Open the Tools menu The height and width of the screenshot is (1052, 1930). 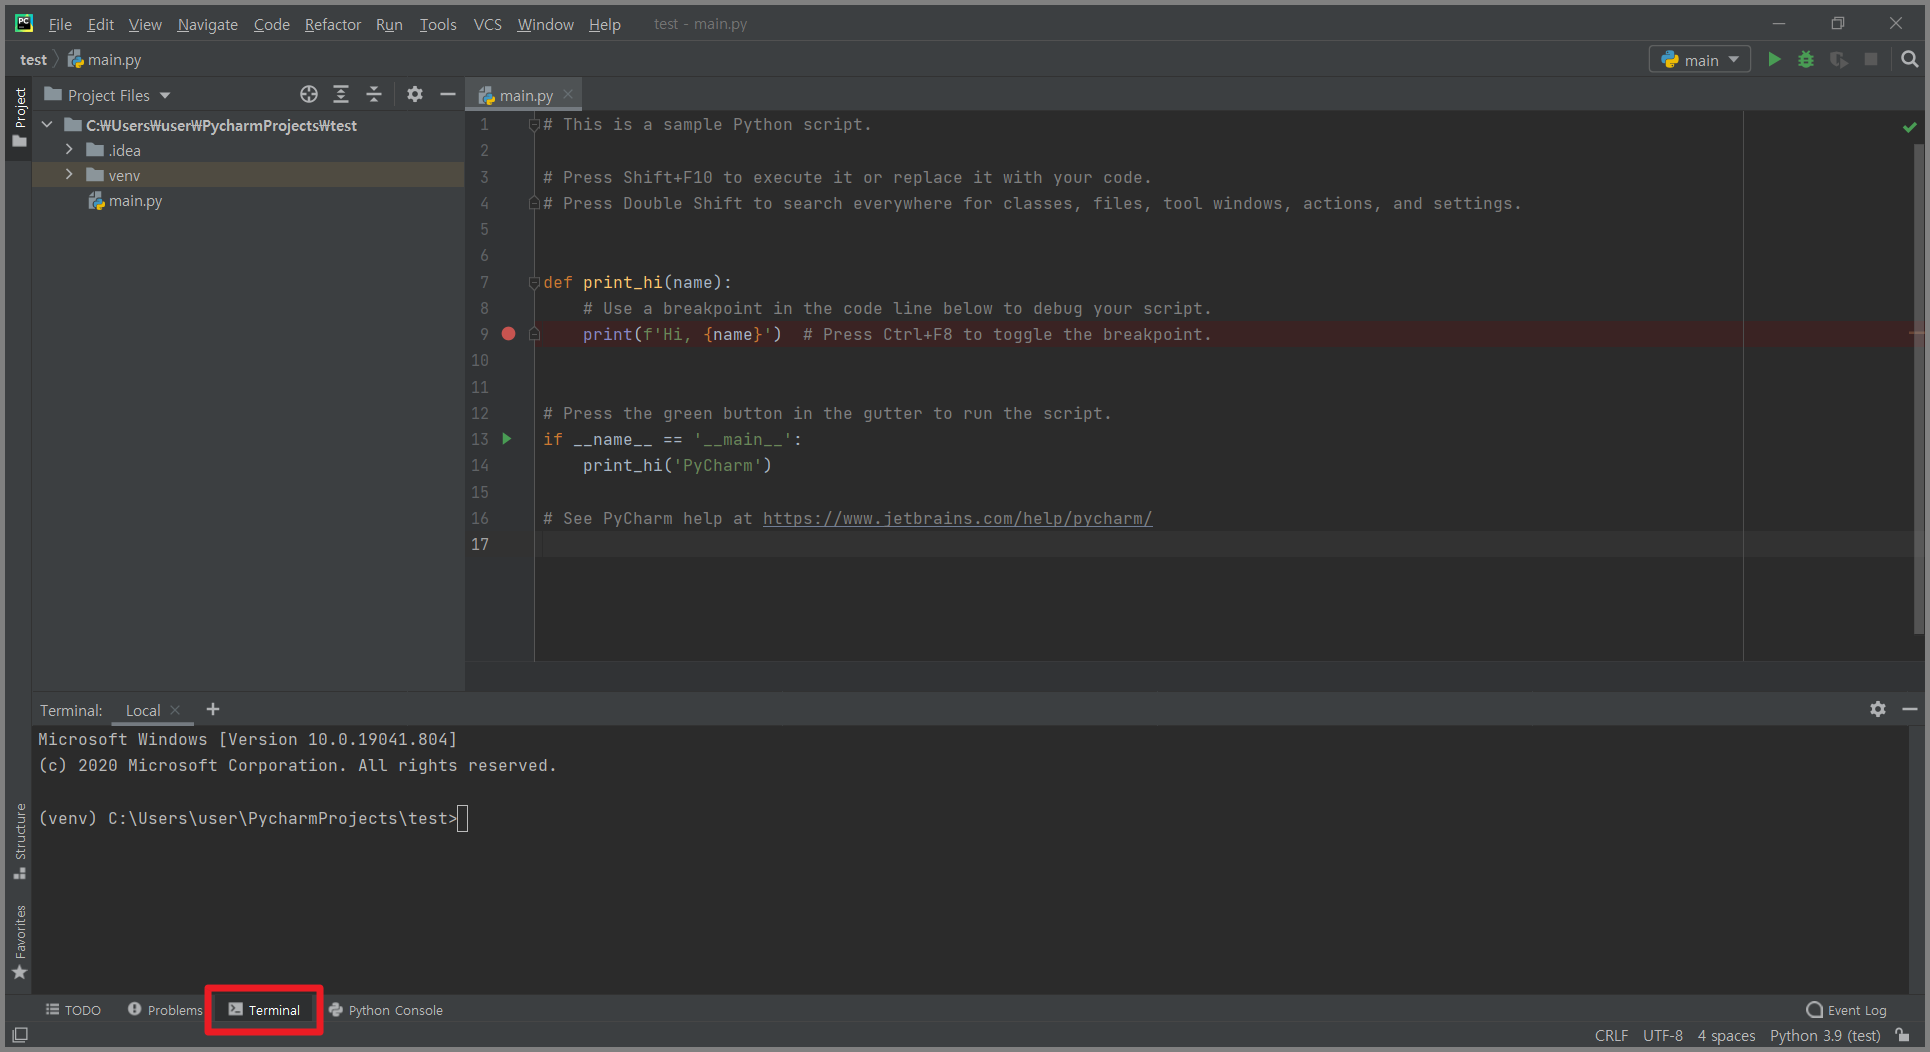coord(438,24)
